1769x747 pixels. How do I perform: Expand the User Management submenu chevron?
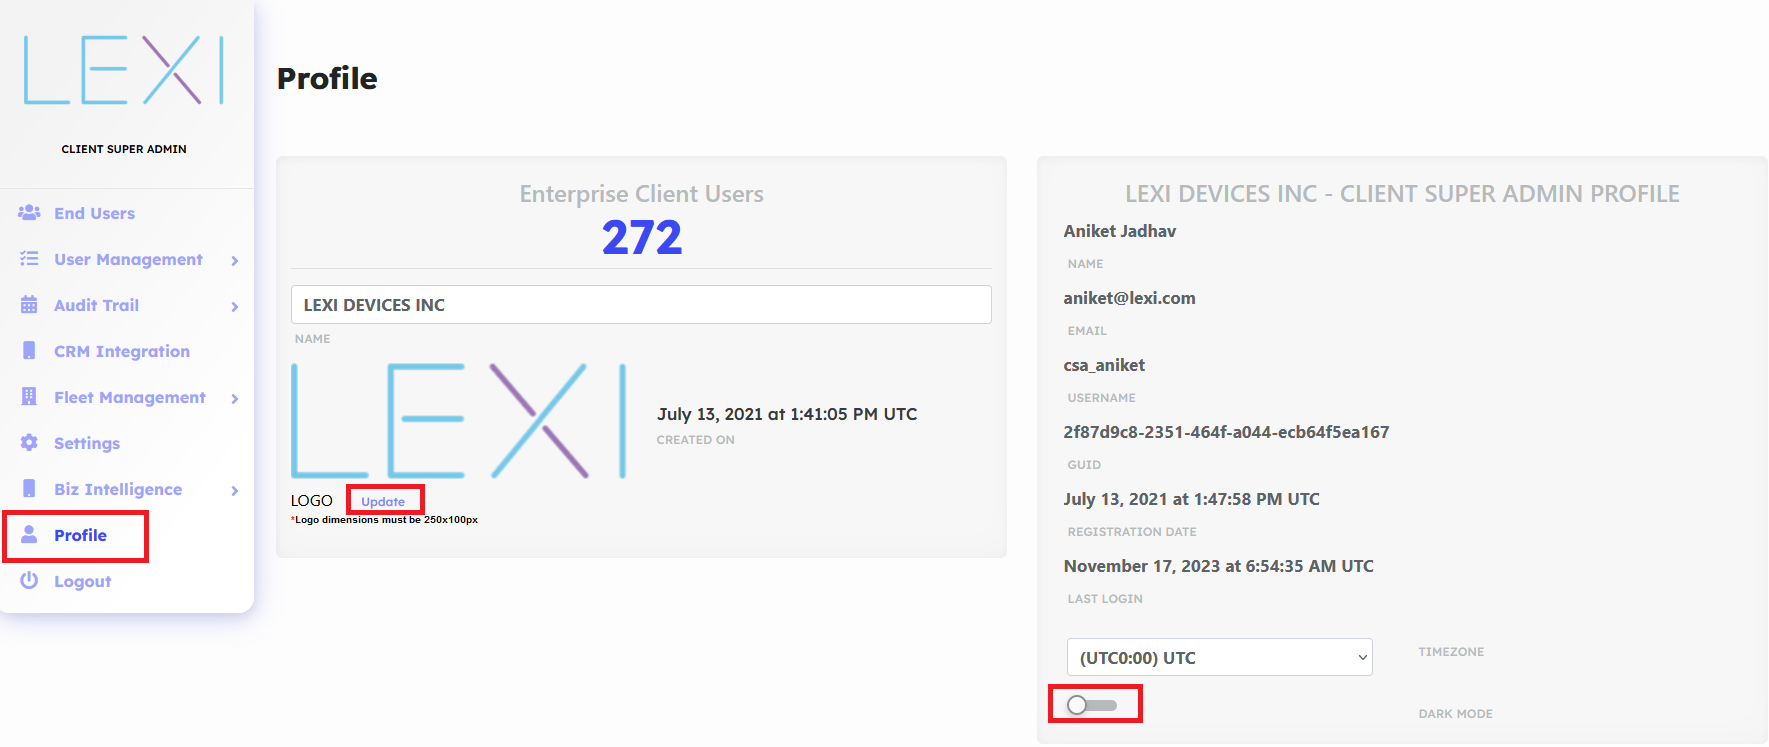235,261
